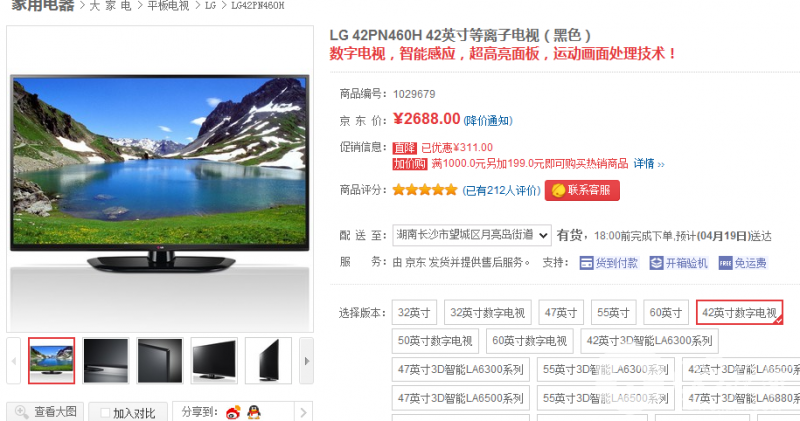Pick the 47英寸3D智能LA6300系列 option
This screenshot has width=800, height=421.
click(461, 369)
